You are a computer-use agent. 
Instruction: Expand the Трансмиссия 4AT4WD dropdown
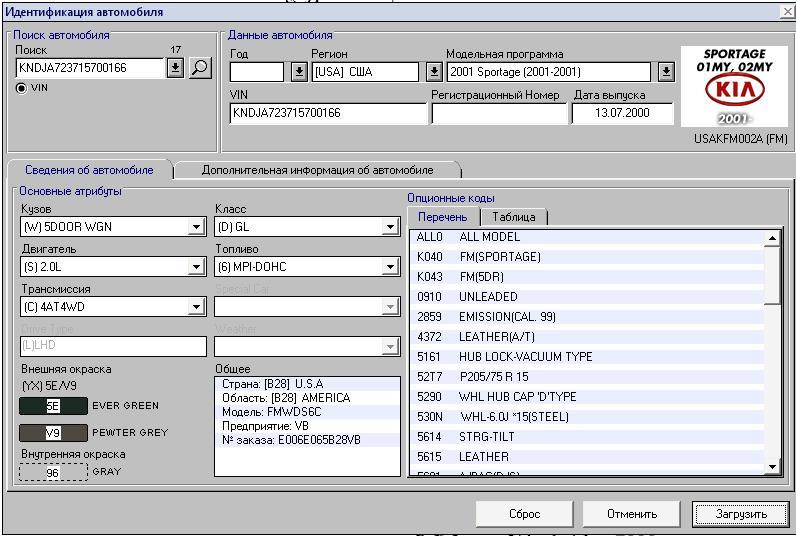click(x=196, y=307)
